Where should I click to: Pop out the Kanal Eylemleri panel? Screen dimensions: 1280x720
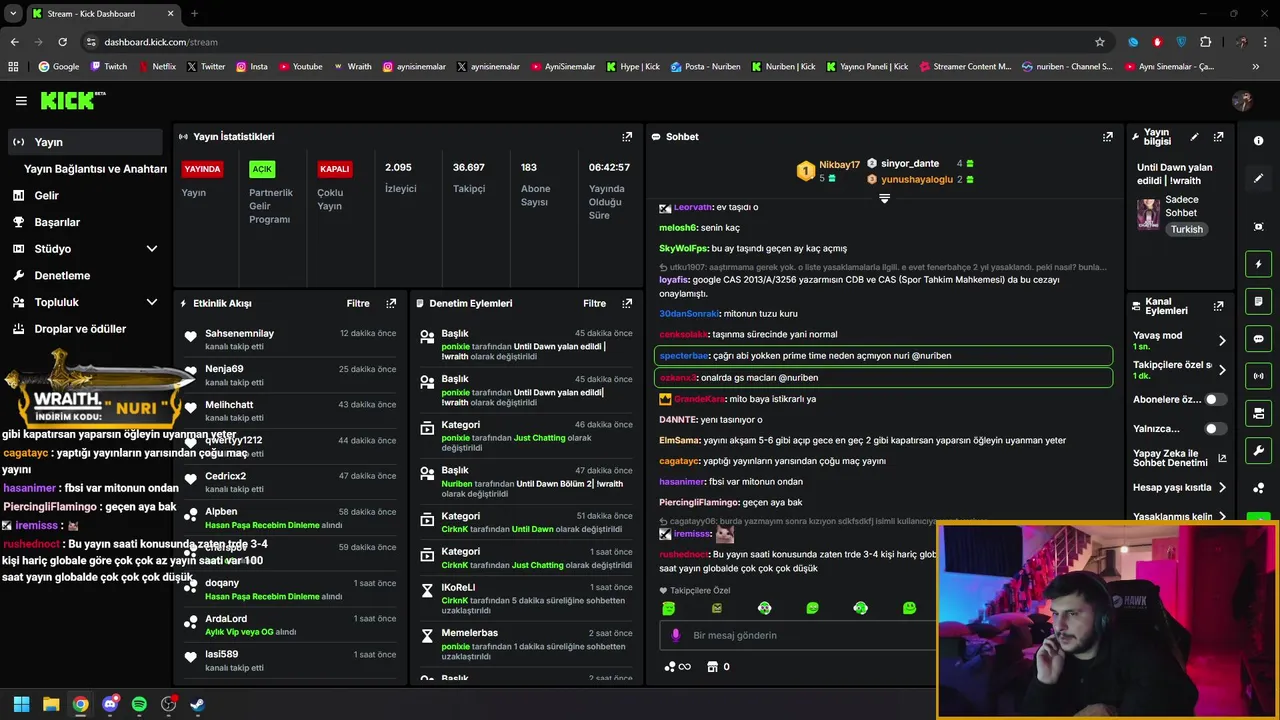click(1218, 306)
